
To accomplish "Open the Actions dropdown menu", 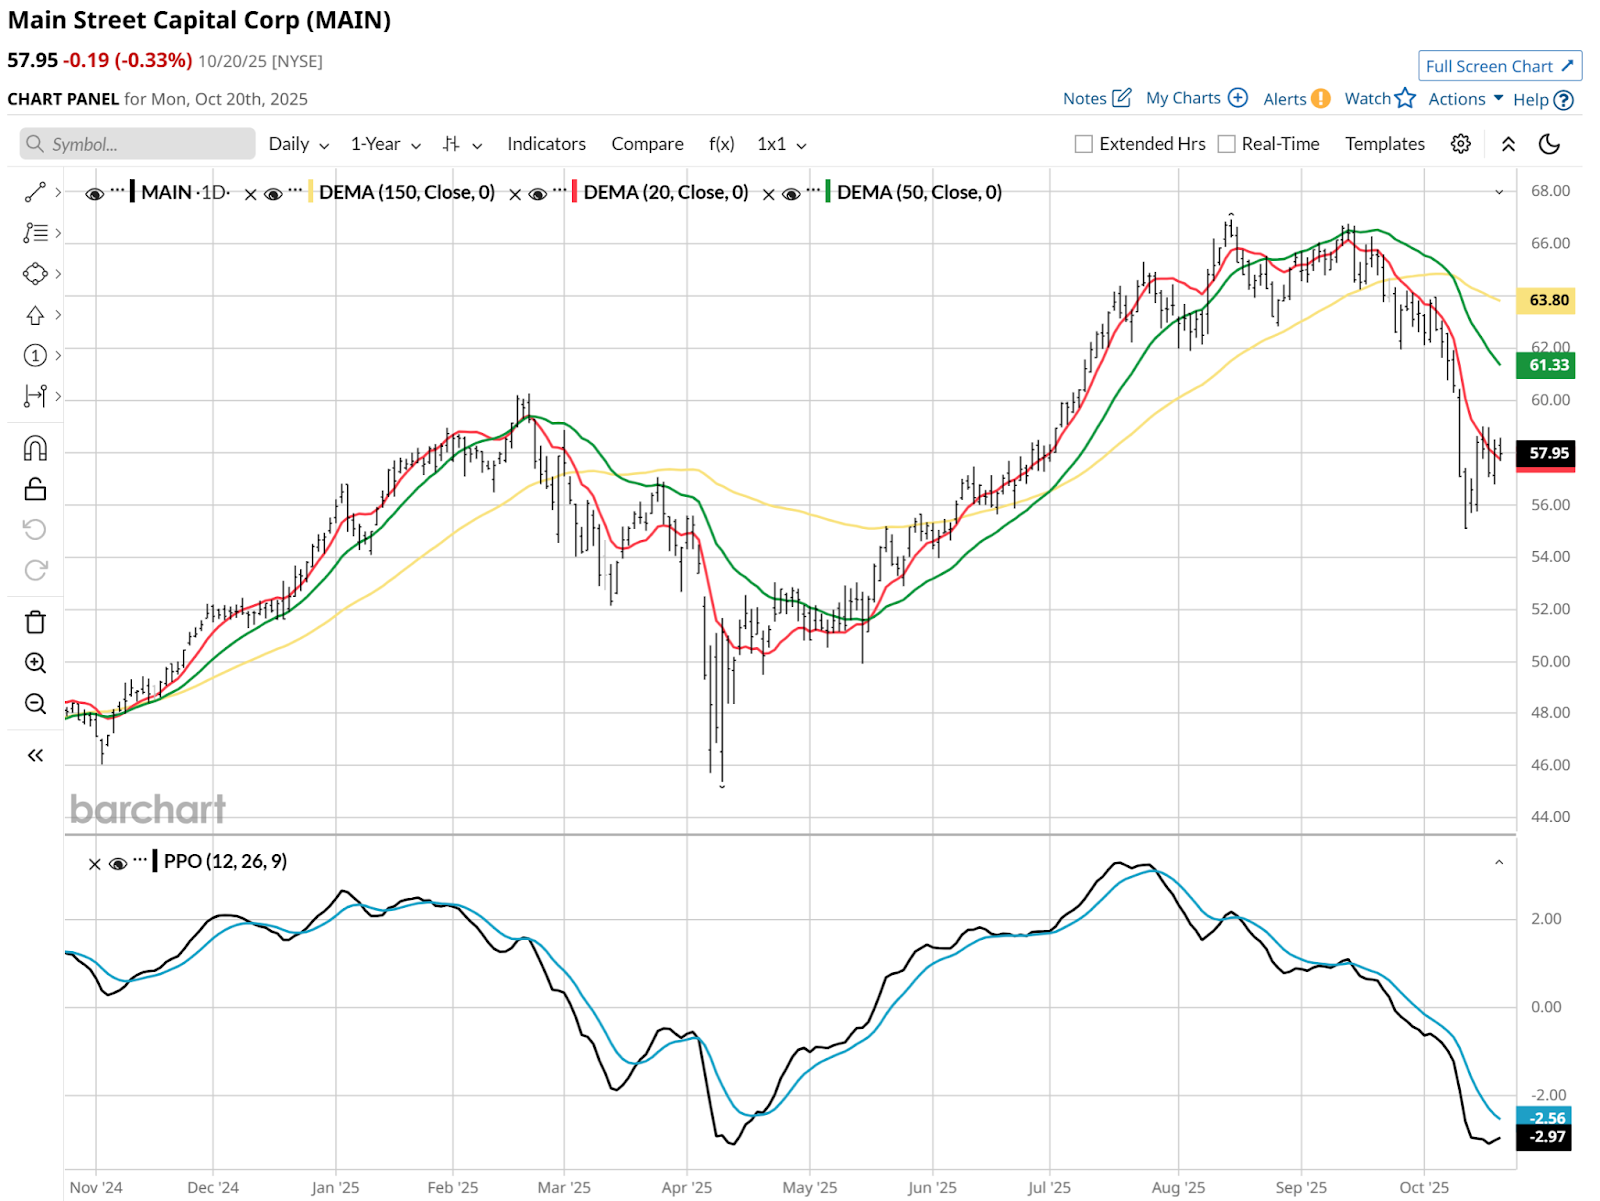I will coord(1466,99).
